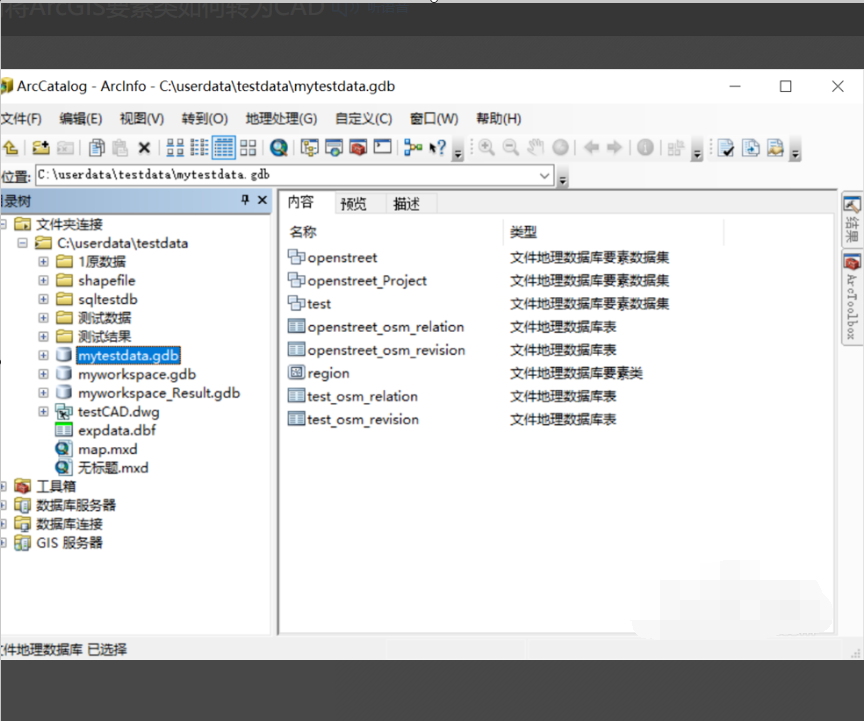
Task: Click the What's This help icon
Action: [438, 148]
